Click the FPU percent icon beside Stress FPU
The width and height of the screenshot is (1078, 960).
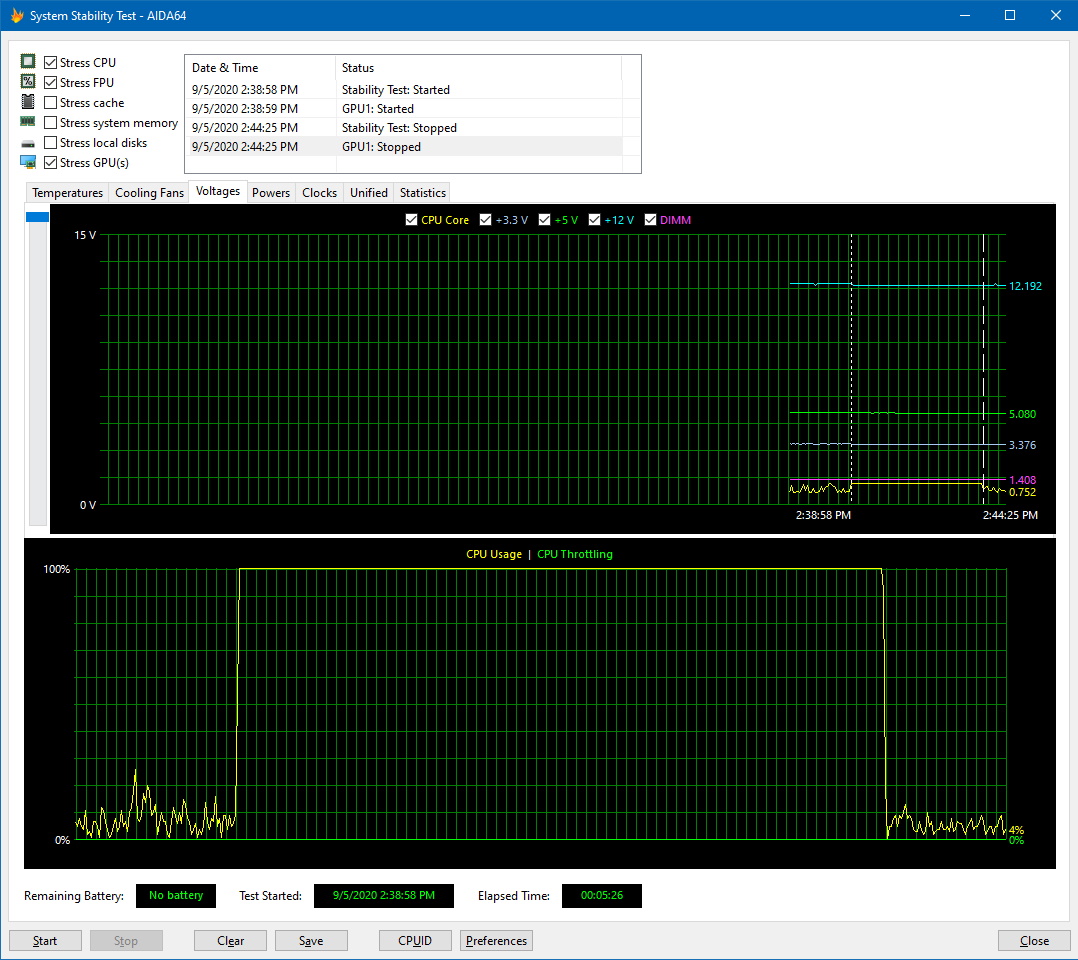click(x=28, y=82)
